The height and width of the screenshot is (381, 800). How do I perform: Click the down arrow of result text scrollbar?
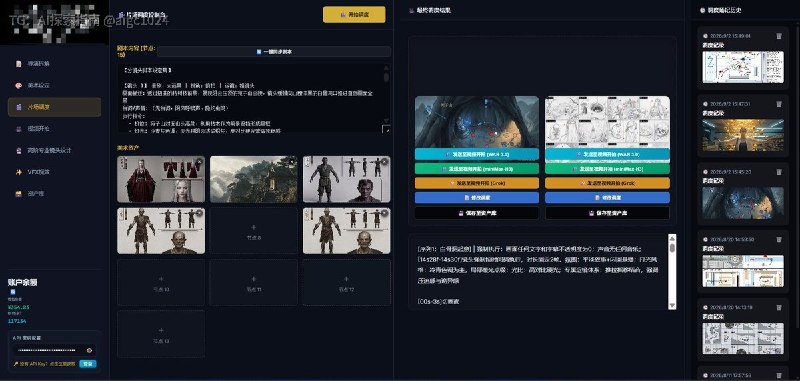(x=672, y=305)
